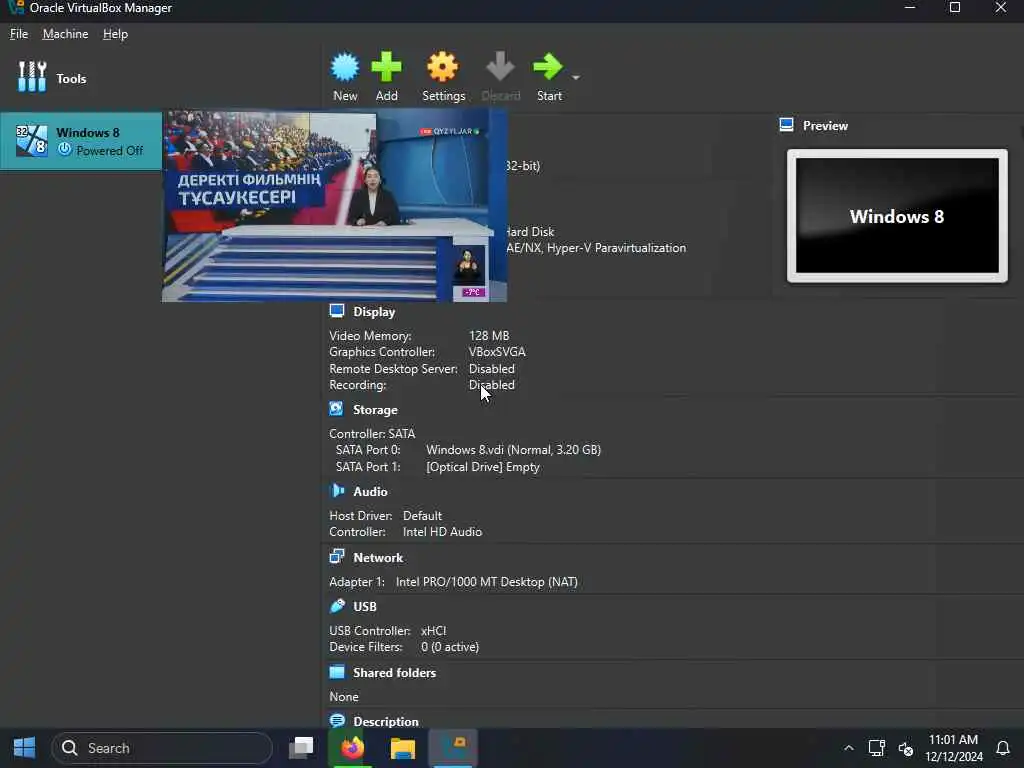
Task: Click the 'VBoxSVGA' graphics controller value
Action: coord(497,351)
